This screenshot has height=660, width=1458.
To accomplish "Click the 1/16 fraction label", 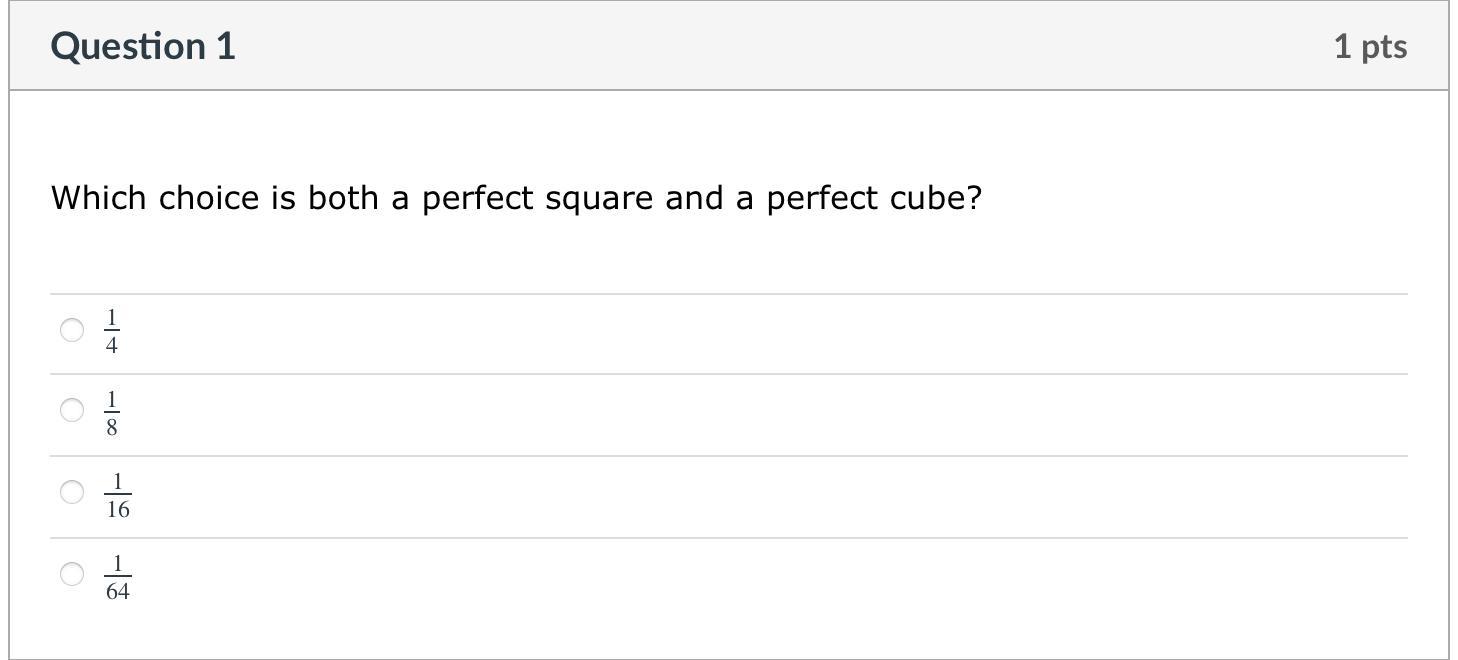I will click(118, 496).
